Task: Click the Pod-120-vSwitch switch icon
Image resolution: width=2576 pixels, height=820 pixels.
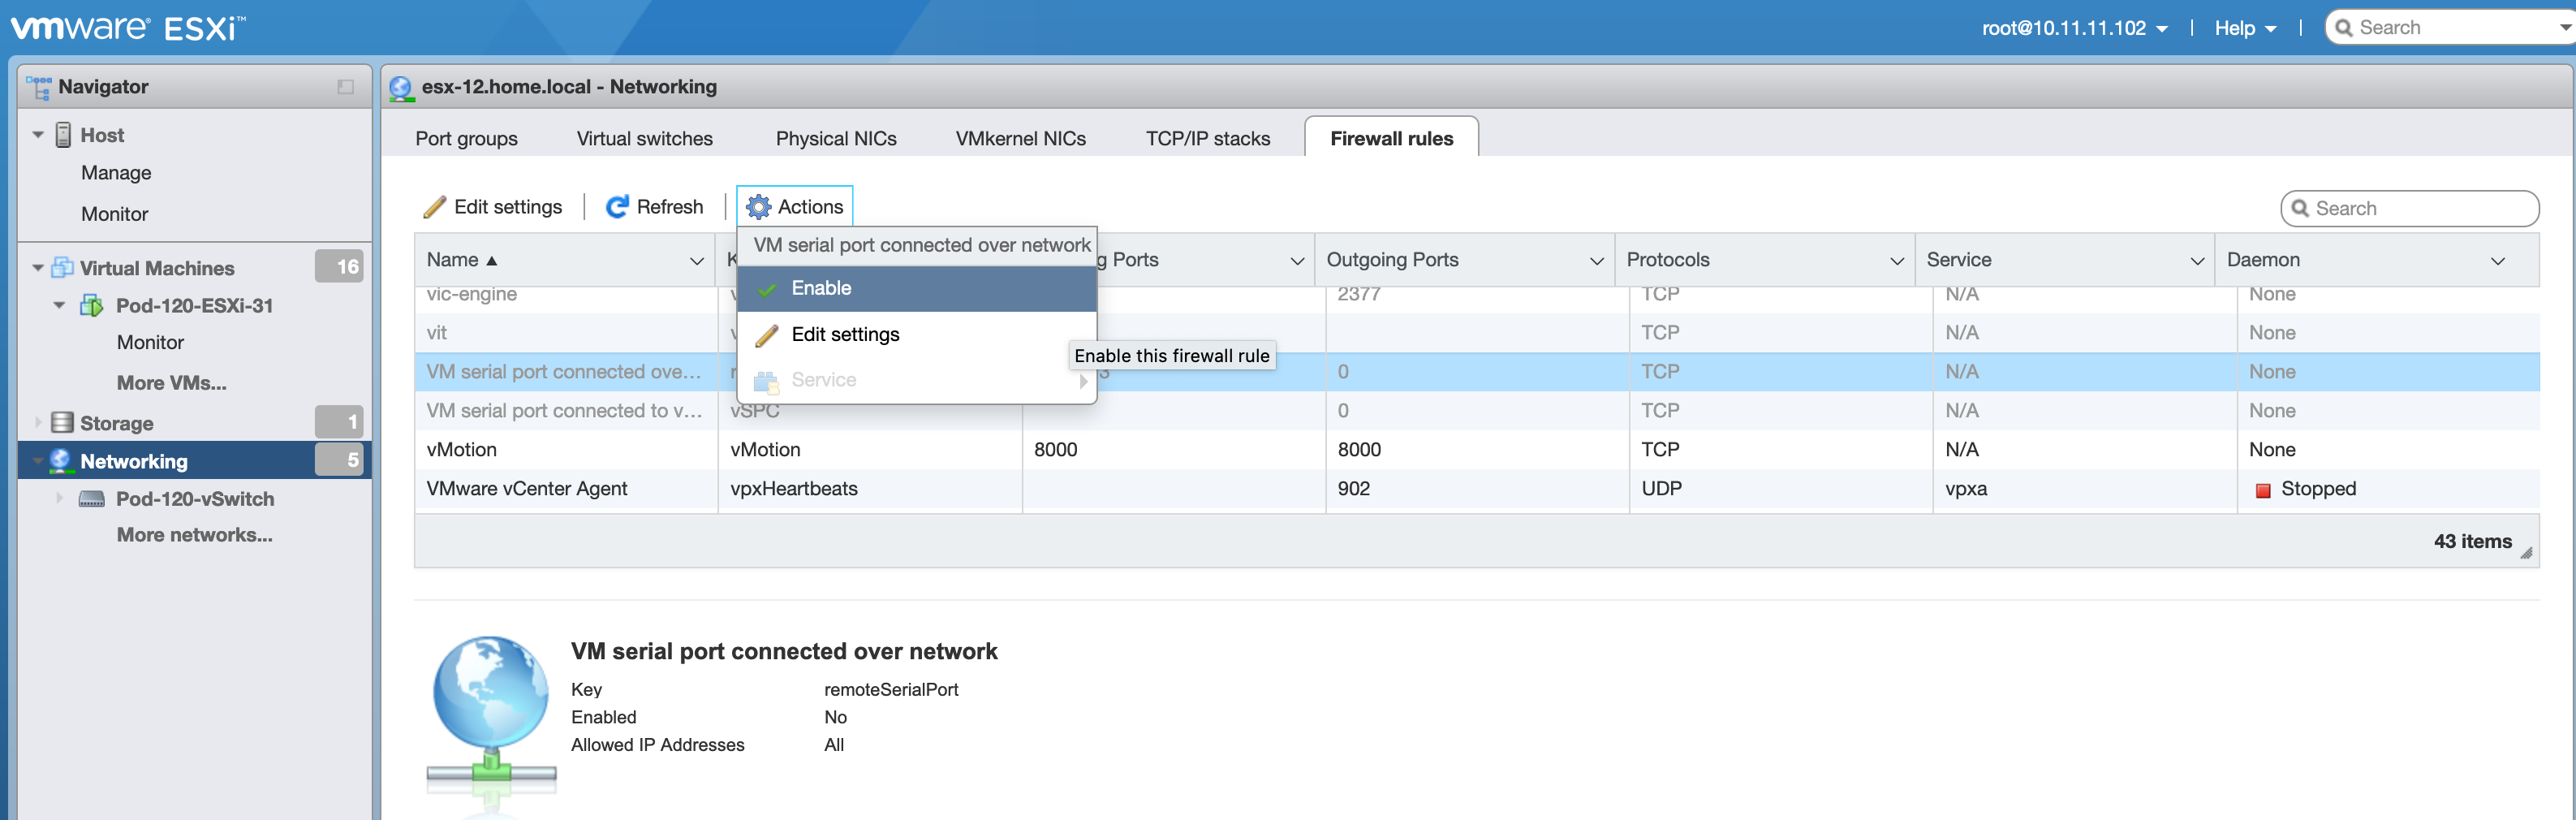Action: click(x=91, y=499)
